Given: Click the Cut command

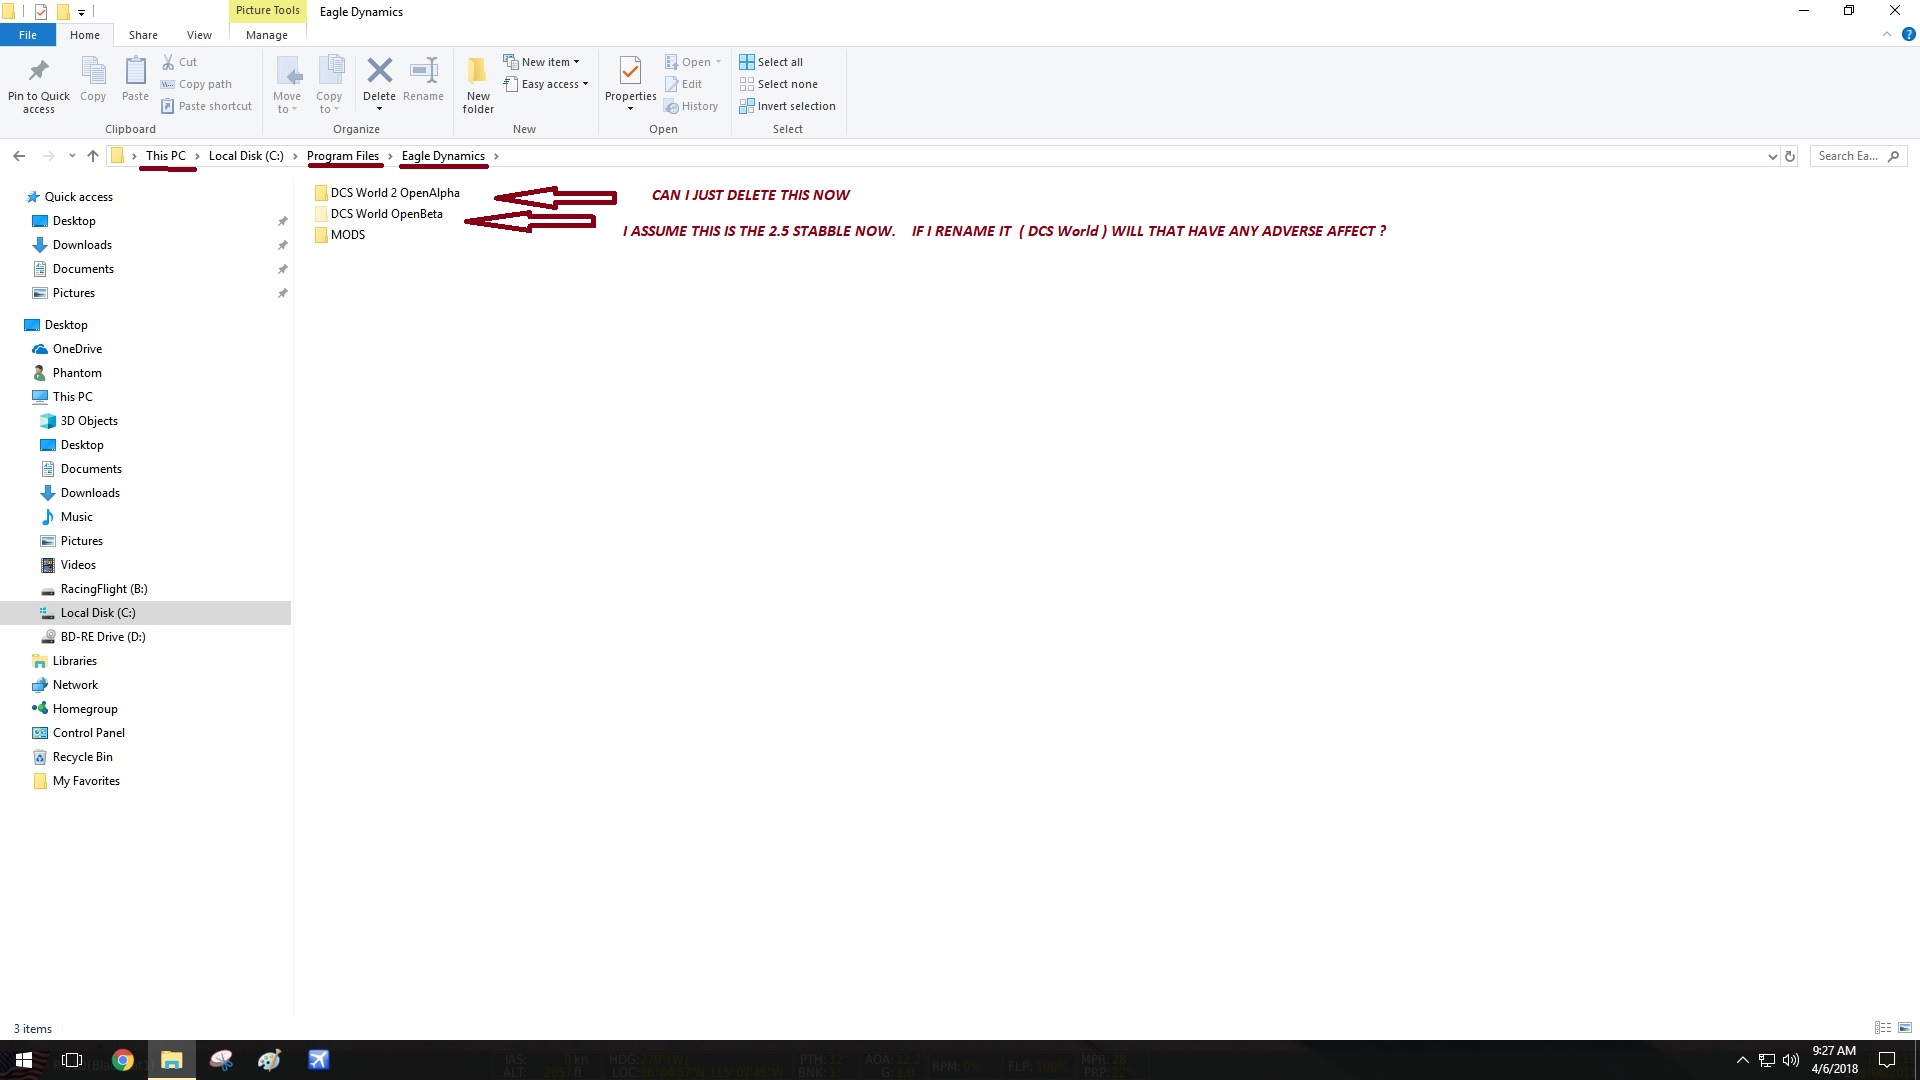Looking at the screenshot, I should pos(180,62).
